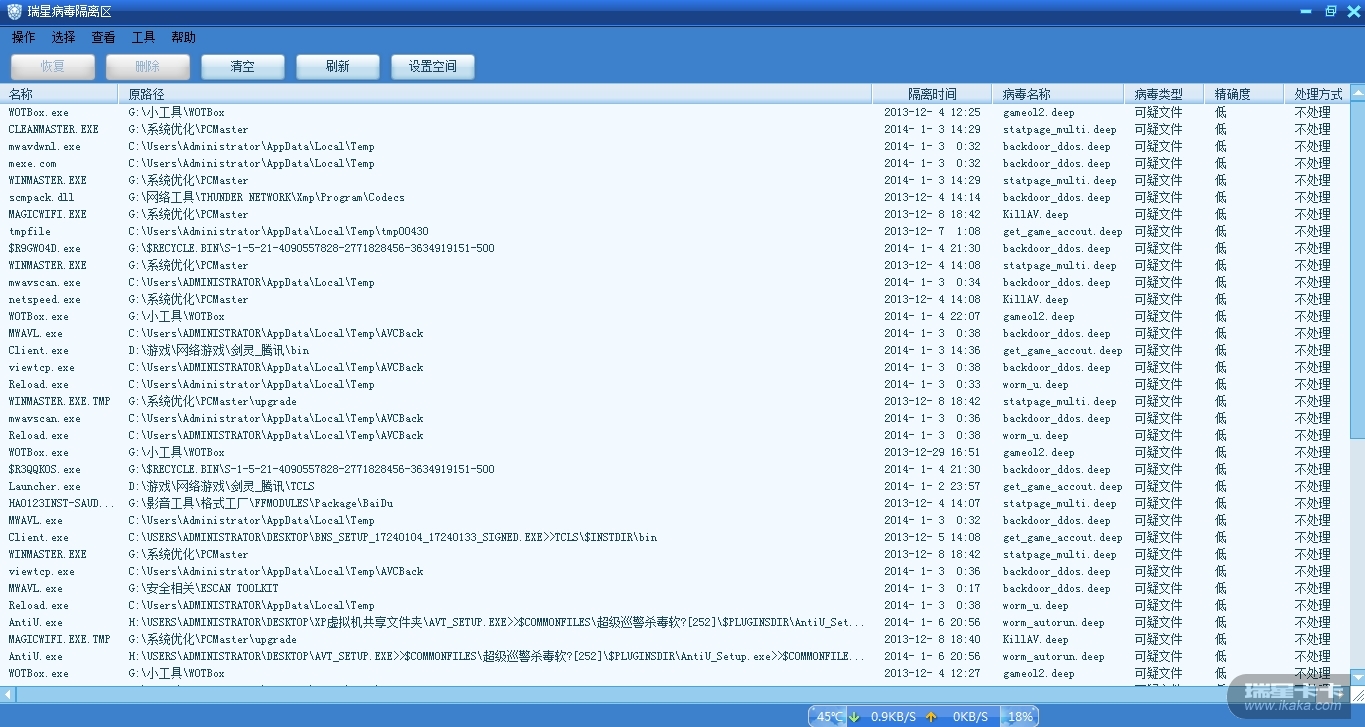Click the path D:\游戏\网络游戏\剑灵_腾讯\bin
Screen dimensions: 1365x727
(x=218, y=350)
